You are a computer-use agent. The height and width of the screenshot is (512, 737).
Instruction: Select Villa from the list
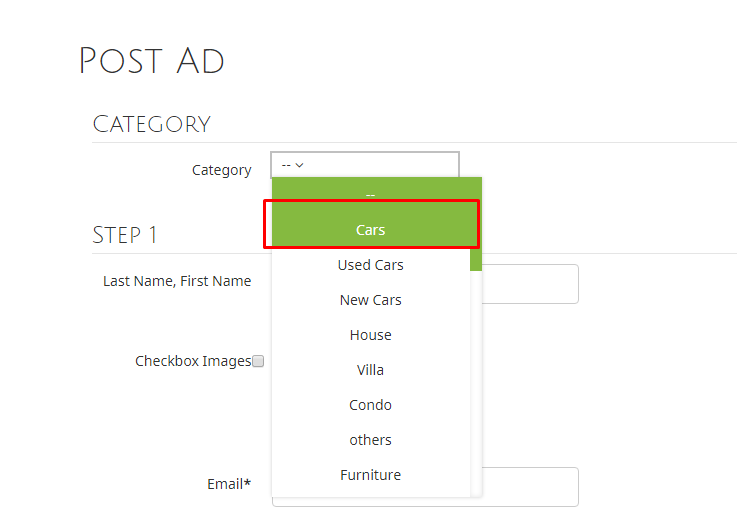tap(371, 370)
